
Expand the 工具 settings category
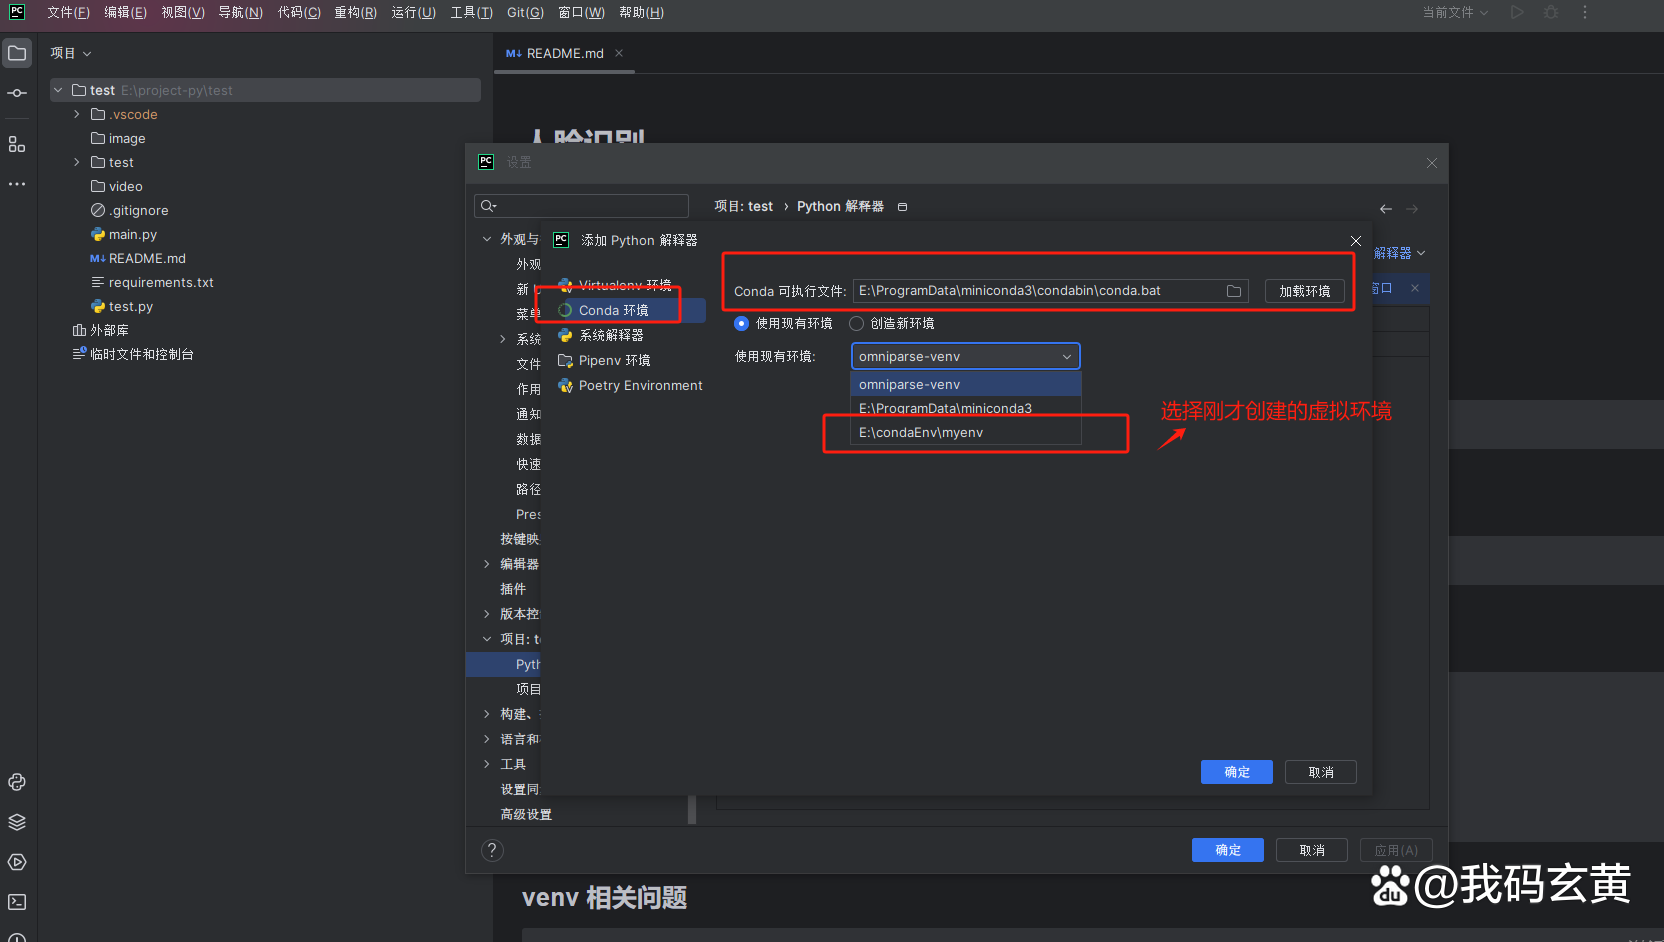[x=487, y=764]
